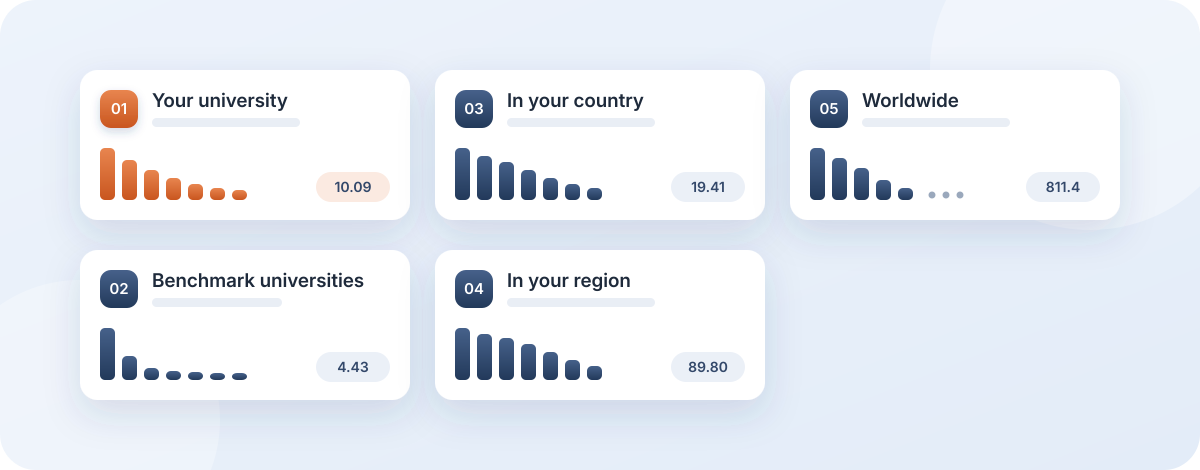Screen dimensions: 1200x470
Task: Select the 04 badge for In your region
Action: [474, 289]
